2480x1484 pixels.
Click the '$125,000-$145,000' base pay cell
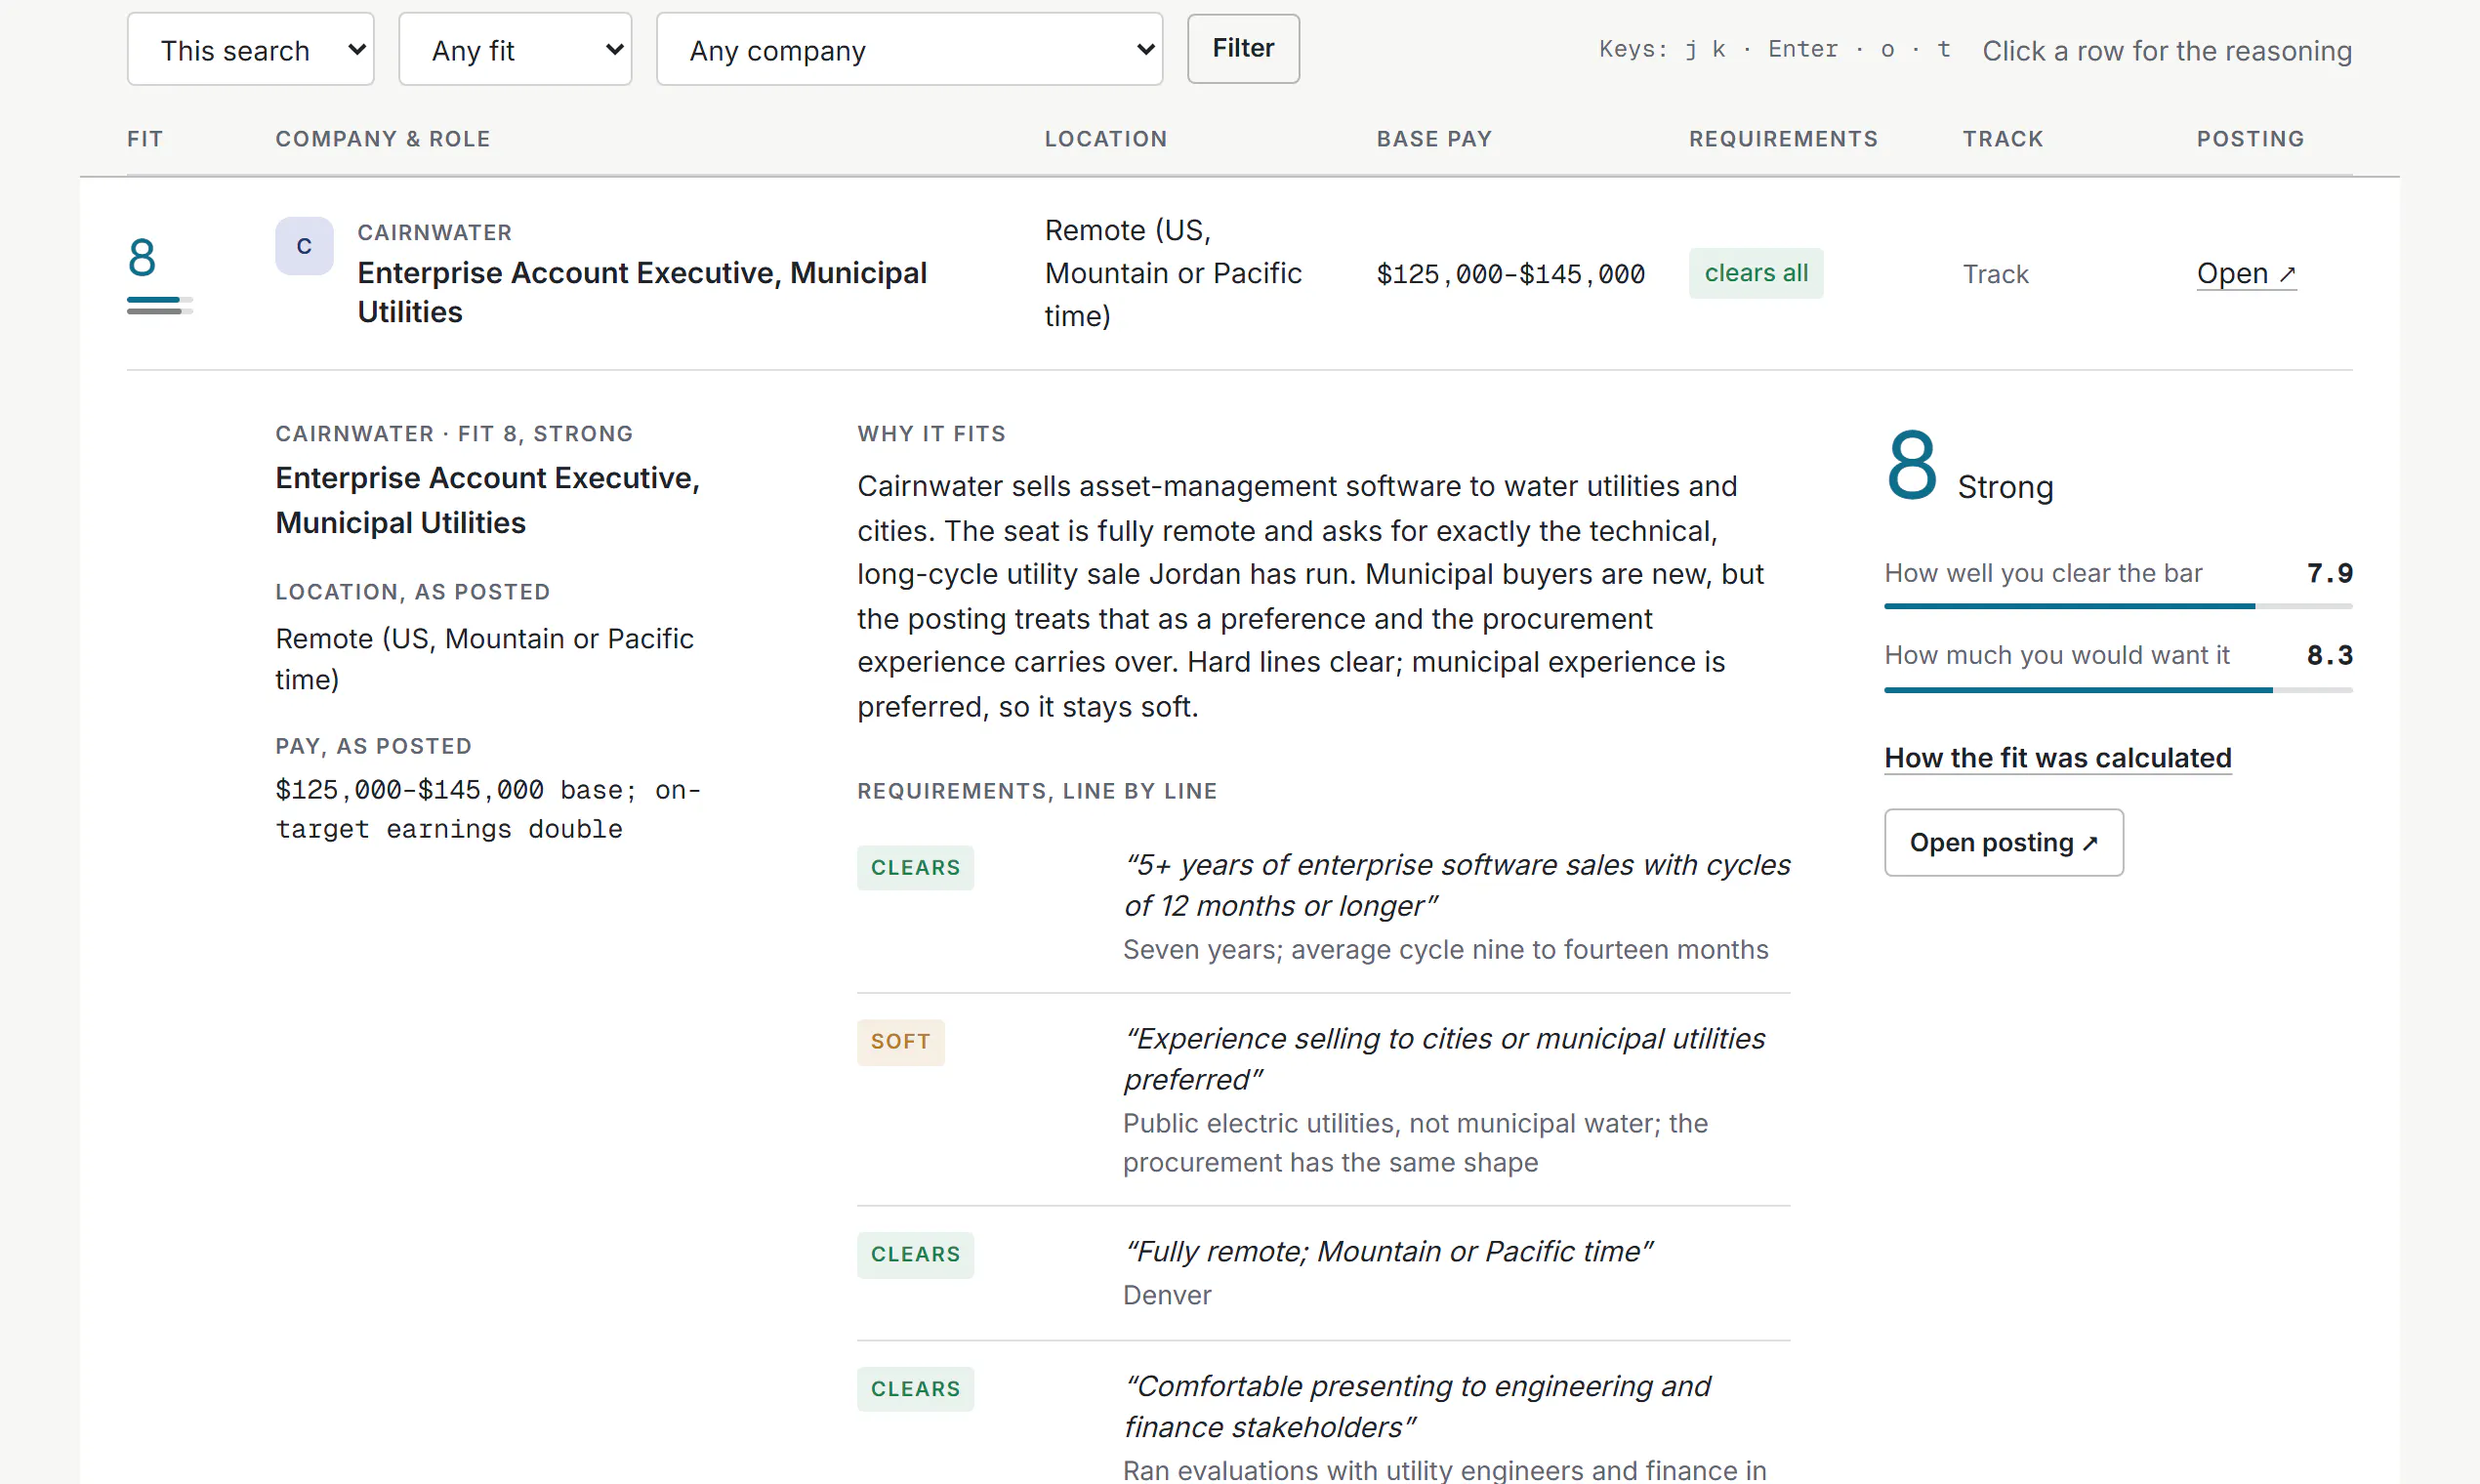click(x=1510, y=274)
